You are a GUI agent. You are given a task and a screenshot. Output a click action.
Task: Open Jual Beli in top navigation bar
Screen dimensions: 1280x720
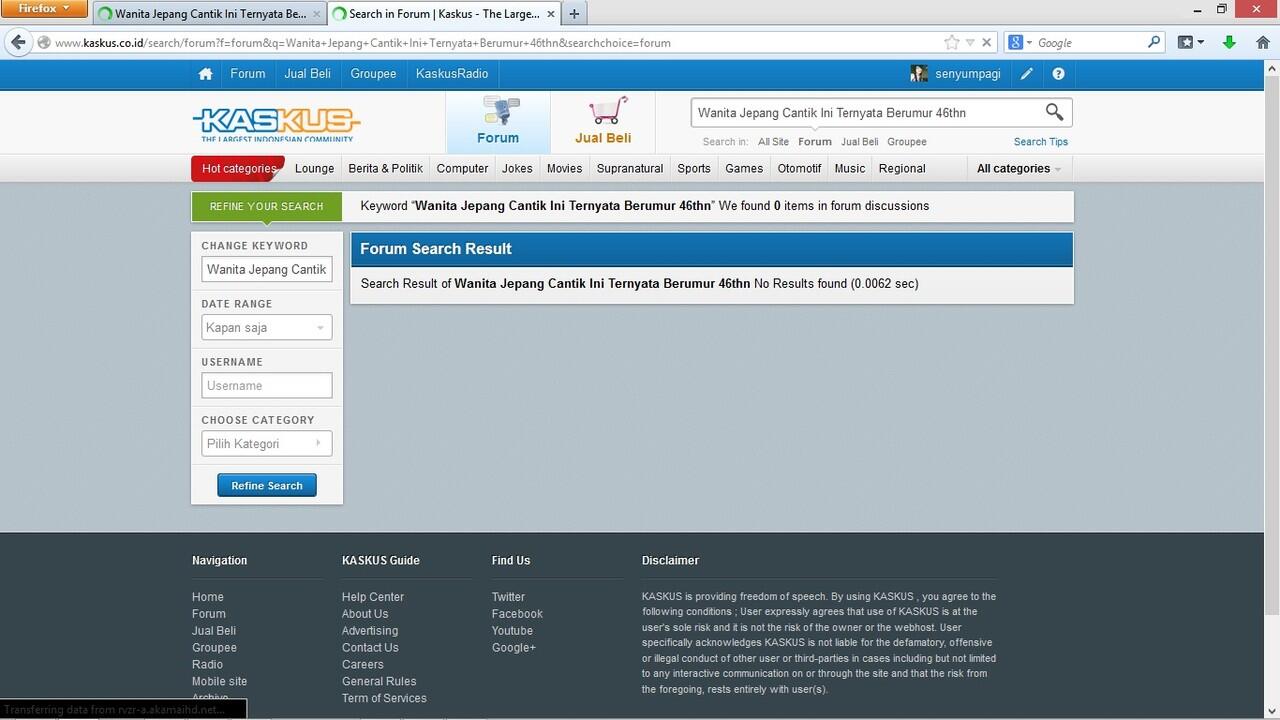tap(308, 74)
